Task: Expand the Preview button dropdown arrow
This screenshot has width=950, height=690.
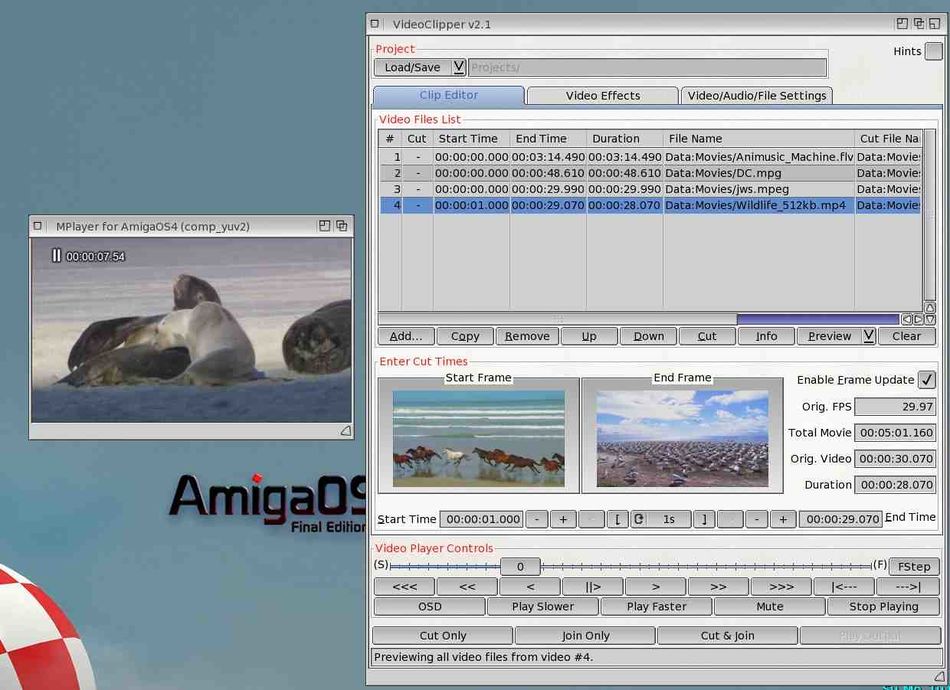Action: click(869, 336)
